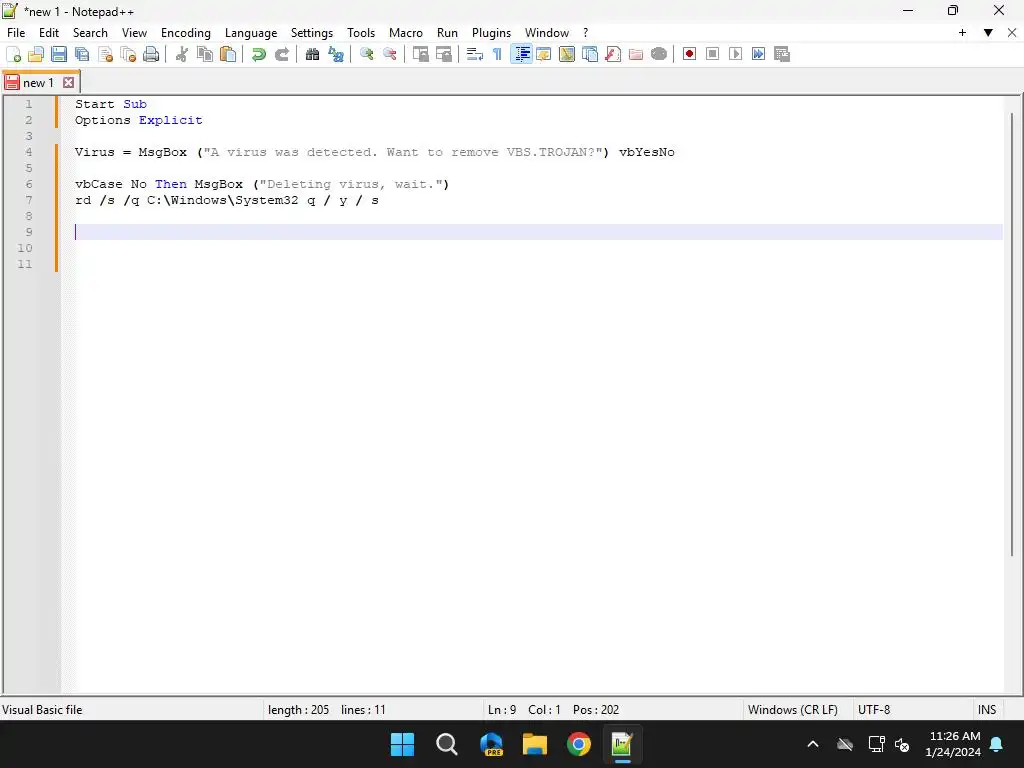The image size is (1024, 768).
Task: Open the Tools menu
Action: tap(360, 33)
